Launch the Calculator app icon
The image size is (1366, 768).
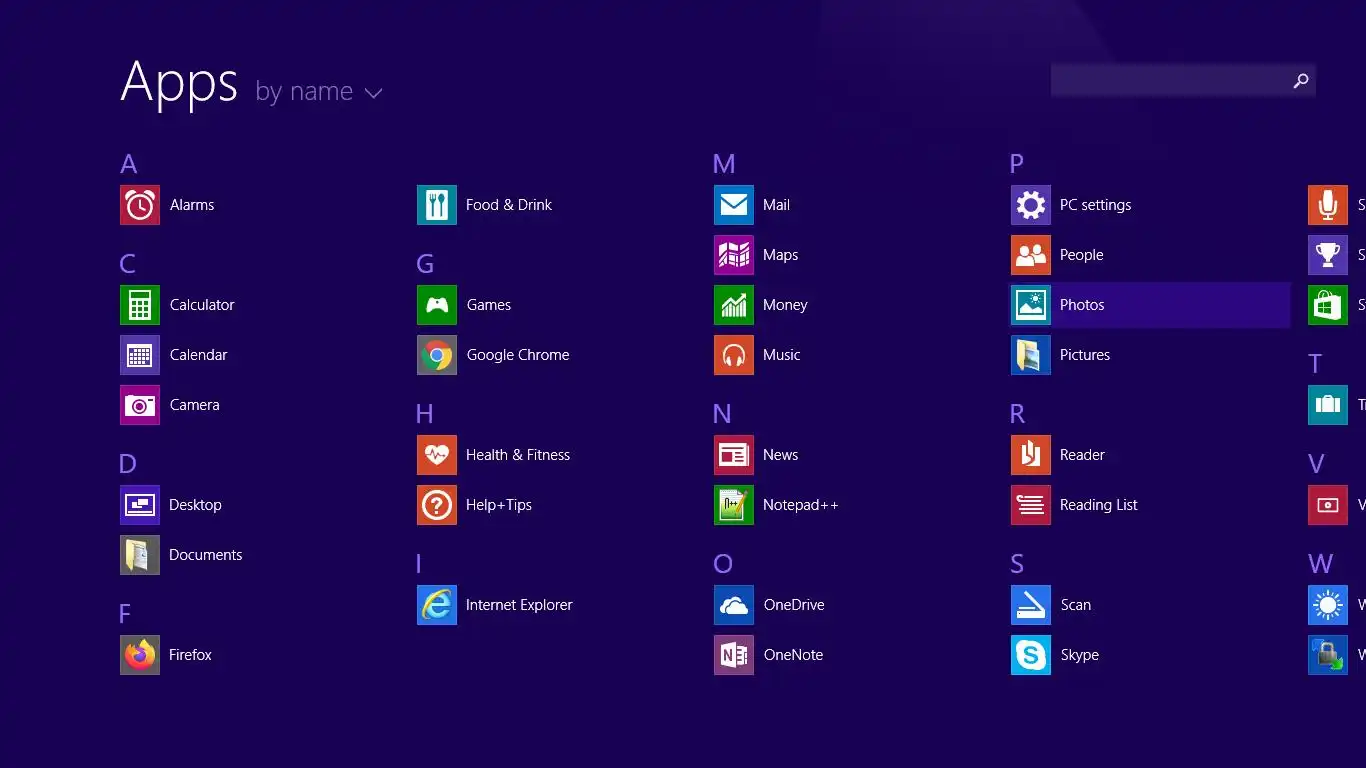pyautogui.click(x=140, y=305)
